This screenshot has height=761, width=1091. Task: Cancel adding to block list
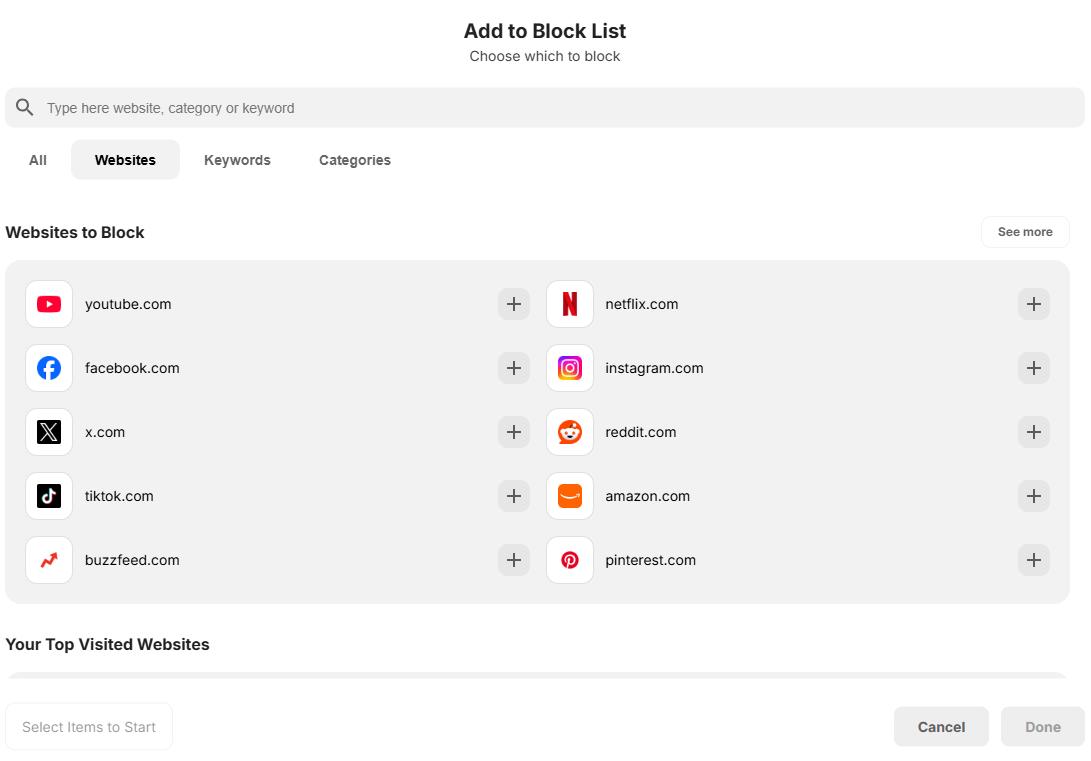point(941,727)
